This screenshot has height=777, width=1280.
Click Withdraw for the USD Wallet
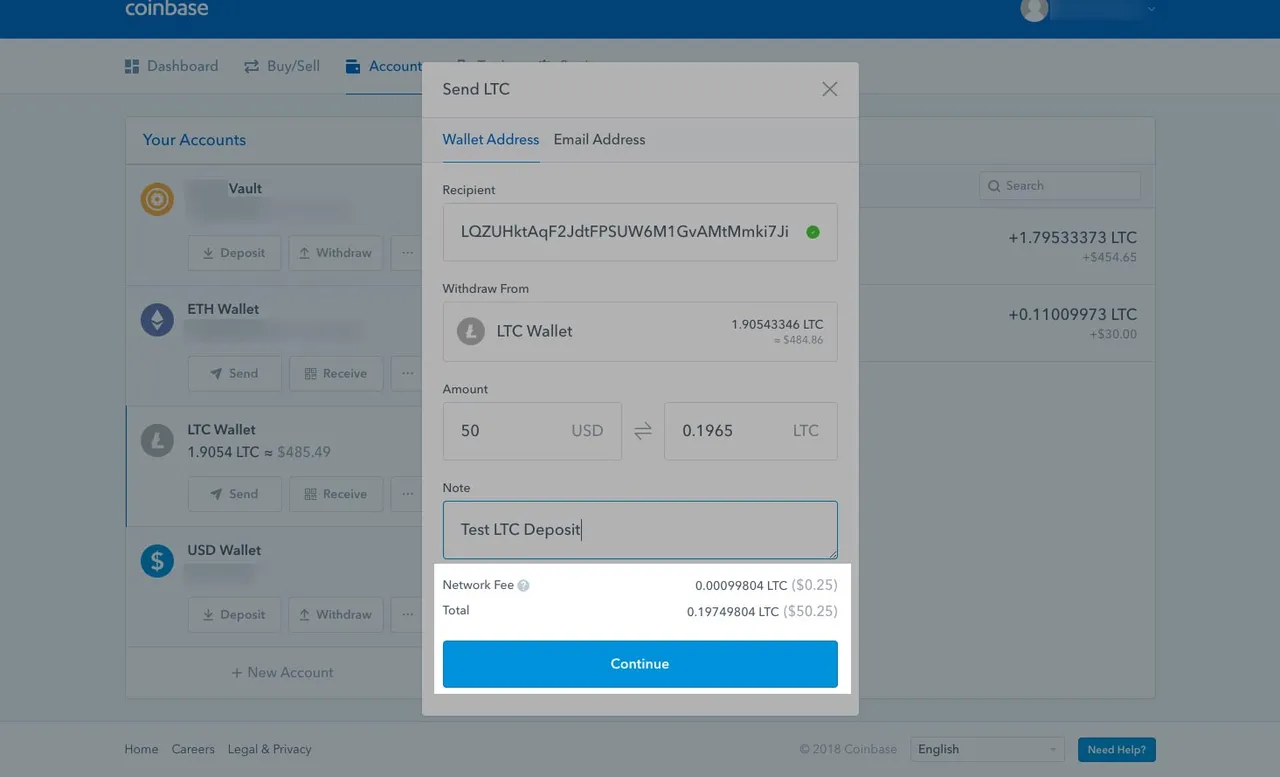pyautogui.click(x=336, y=615)
